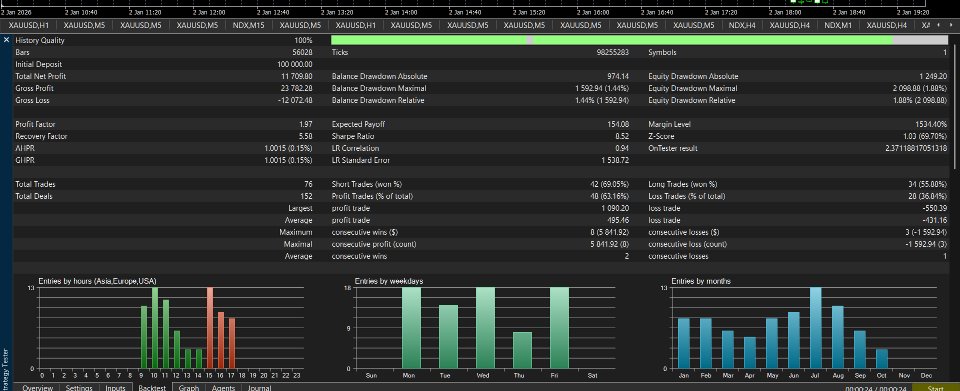Click the July bar in months chart

point(816,328)
